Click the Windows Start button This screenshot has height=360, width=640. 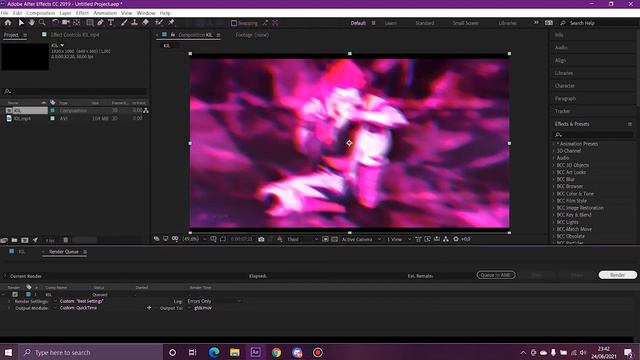pos(8,352)
